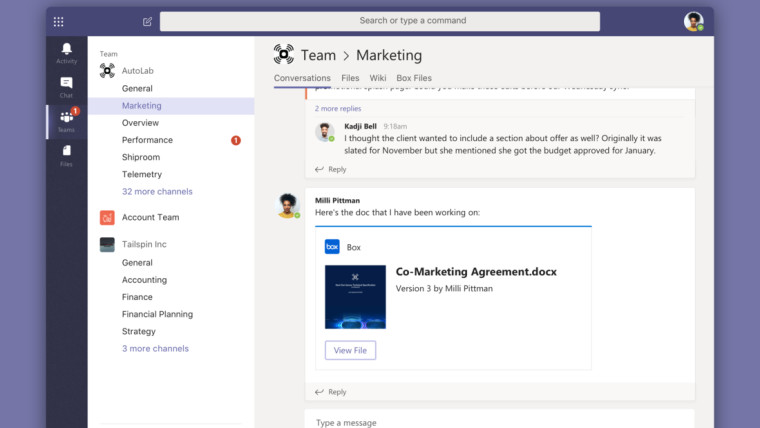Click the View File button
The width and height of the screenshot is (760, 428).
[350, 350]
